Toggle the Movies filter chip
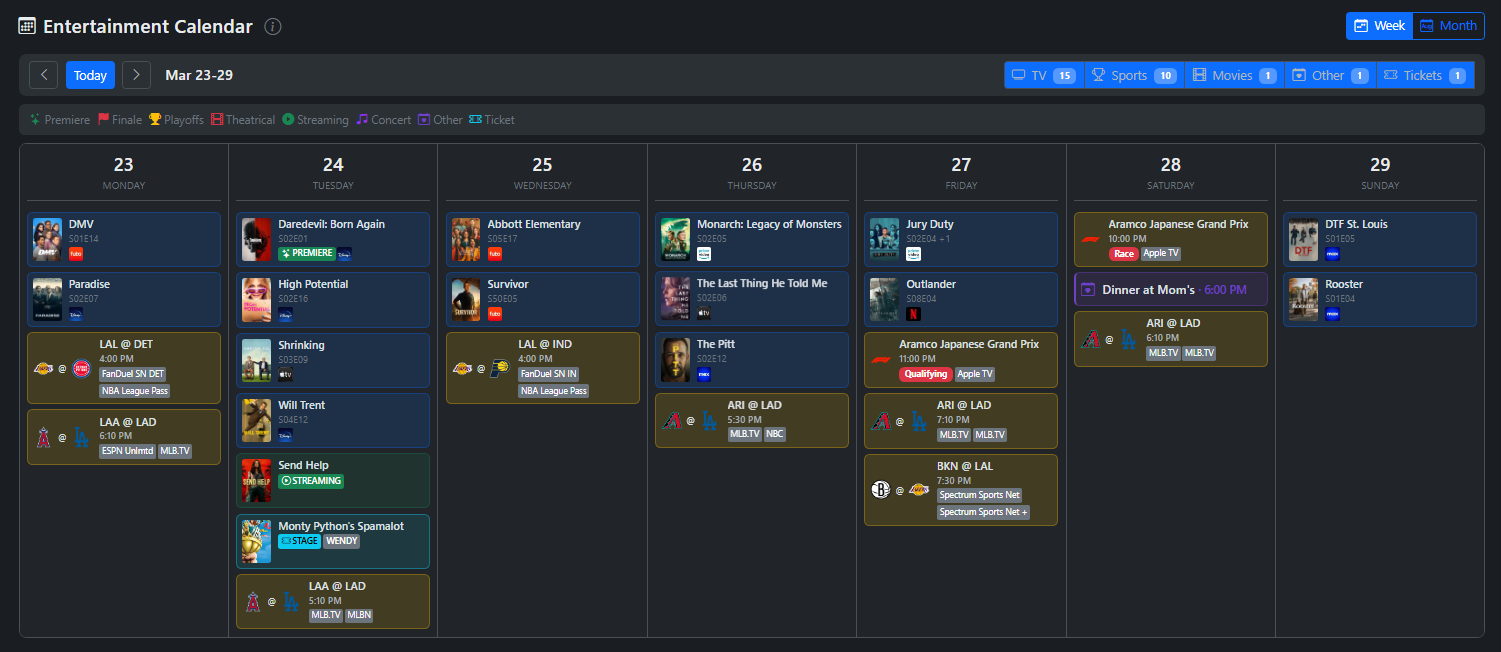1501x652 pixels. tap(1234, 74)
